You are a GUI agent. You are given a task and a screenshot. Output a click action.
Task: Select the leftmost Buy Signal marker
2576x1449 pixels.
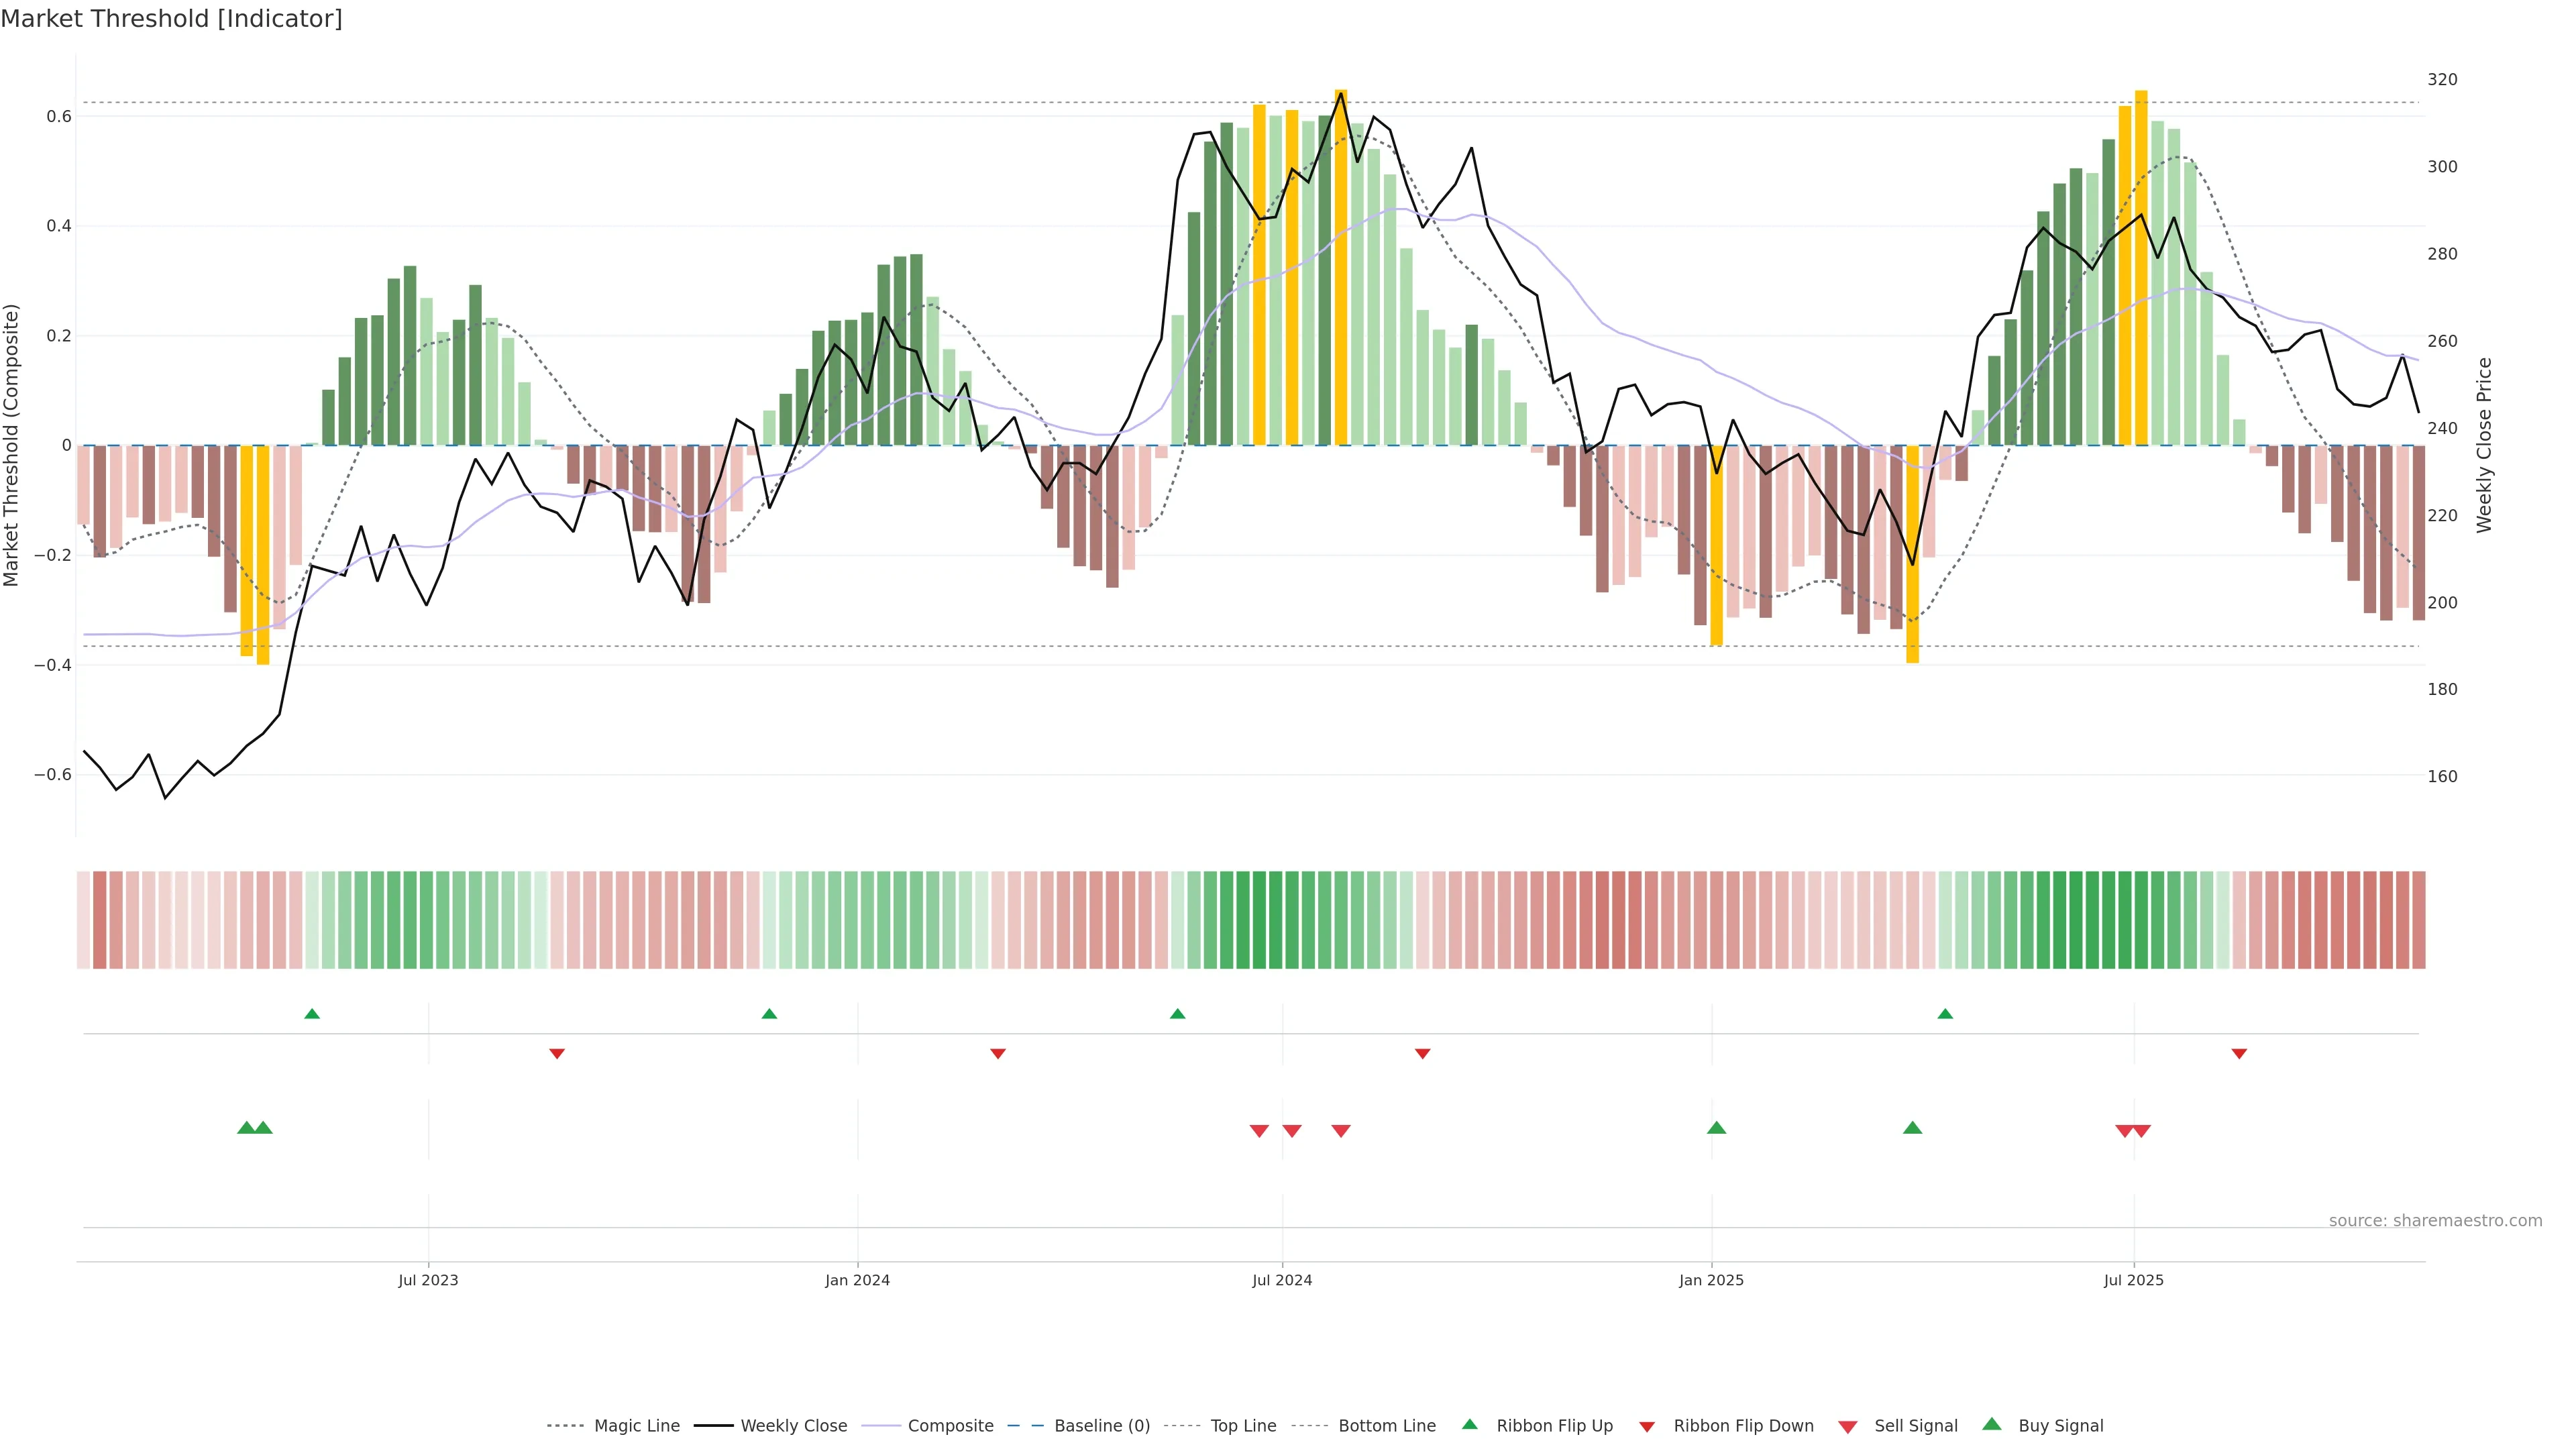click(246, 1128)
